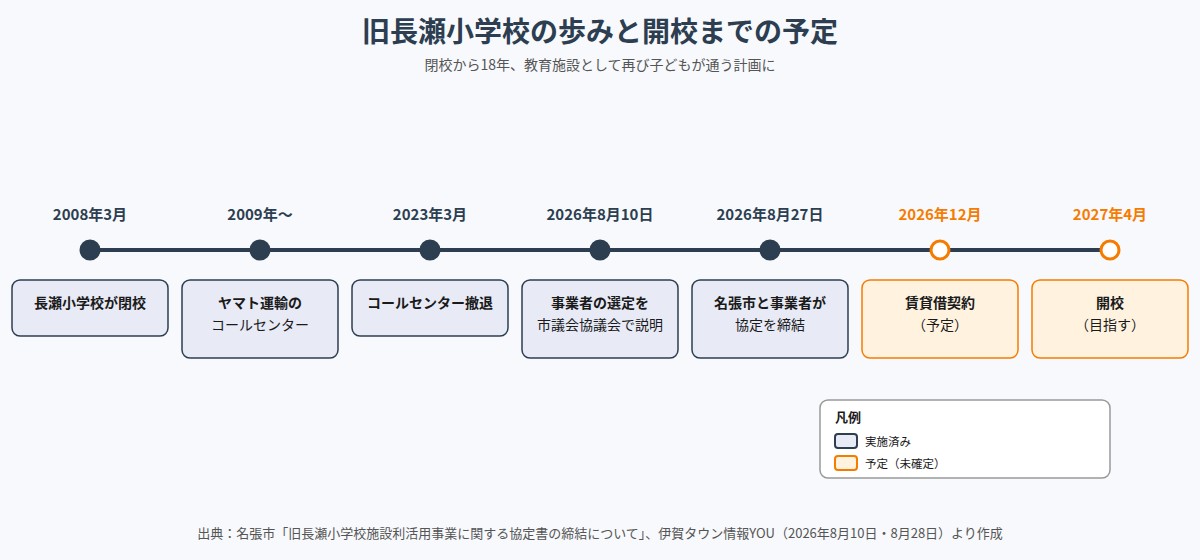Click the 2009年〜 timeline dot
1200x560 pixels.
point(260,250)
